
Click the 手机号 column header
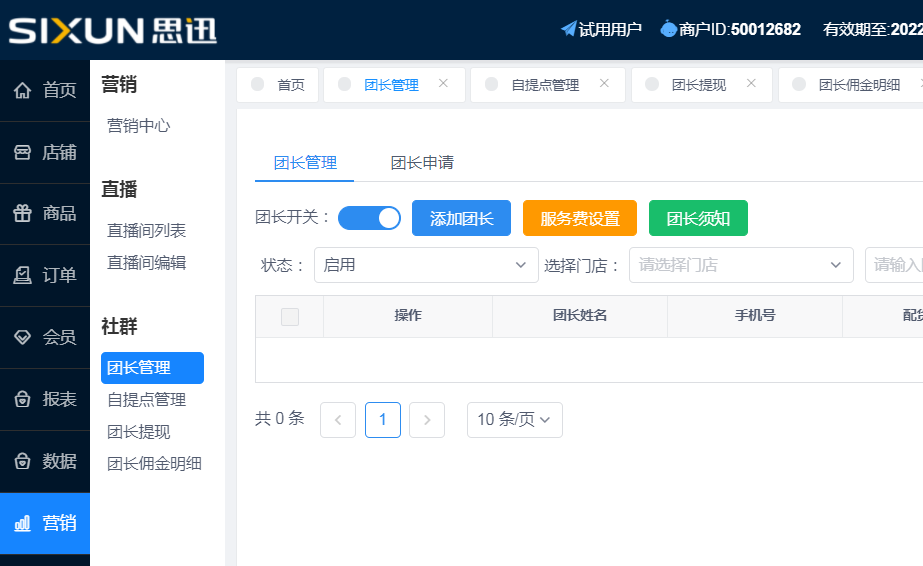[755, 315]
